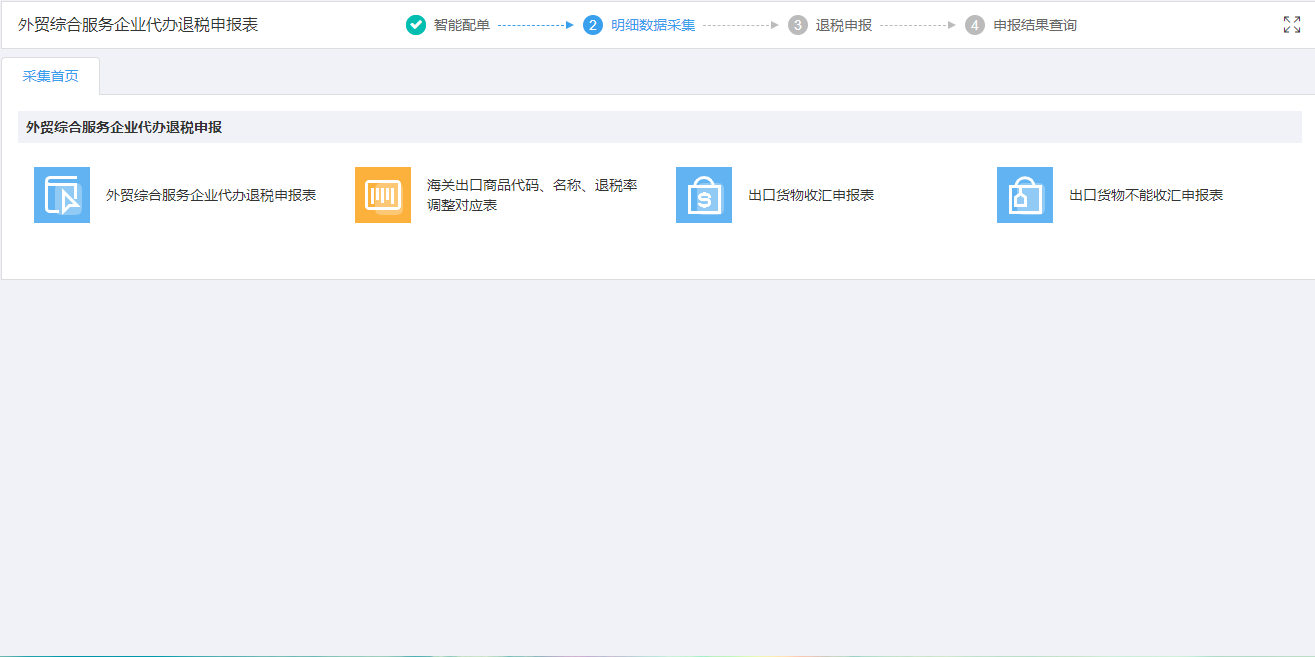
Task: Click the section header 外贸综合服务企业代办退税申报
Action: [x=124, y=127]
